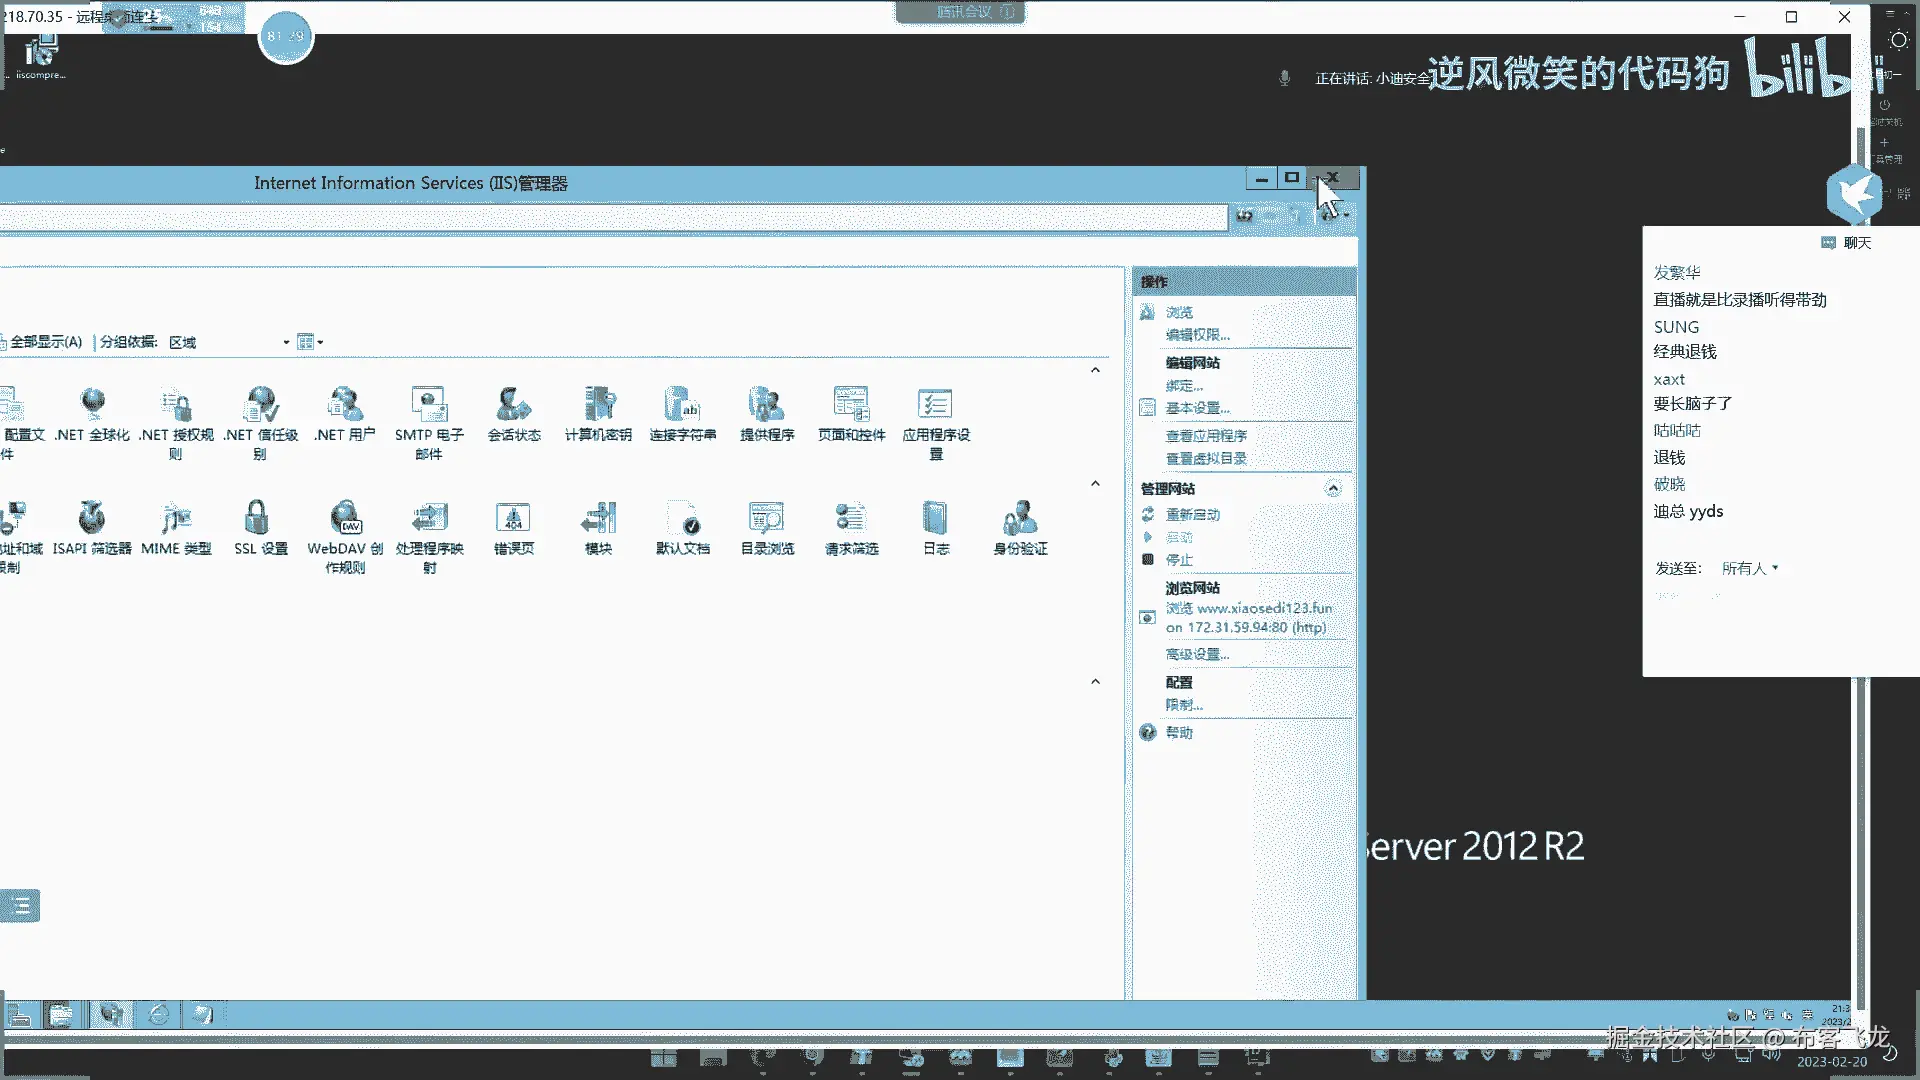Open the view mode dropdown next to grouping

[310, 342]
